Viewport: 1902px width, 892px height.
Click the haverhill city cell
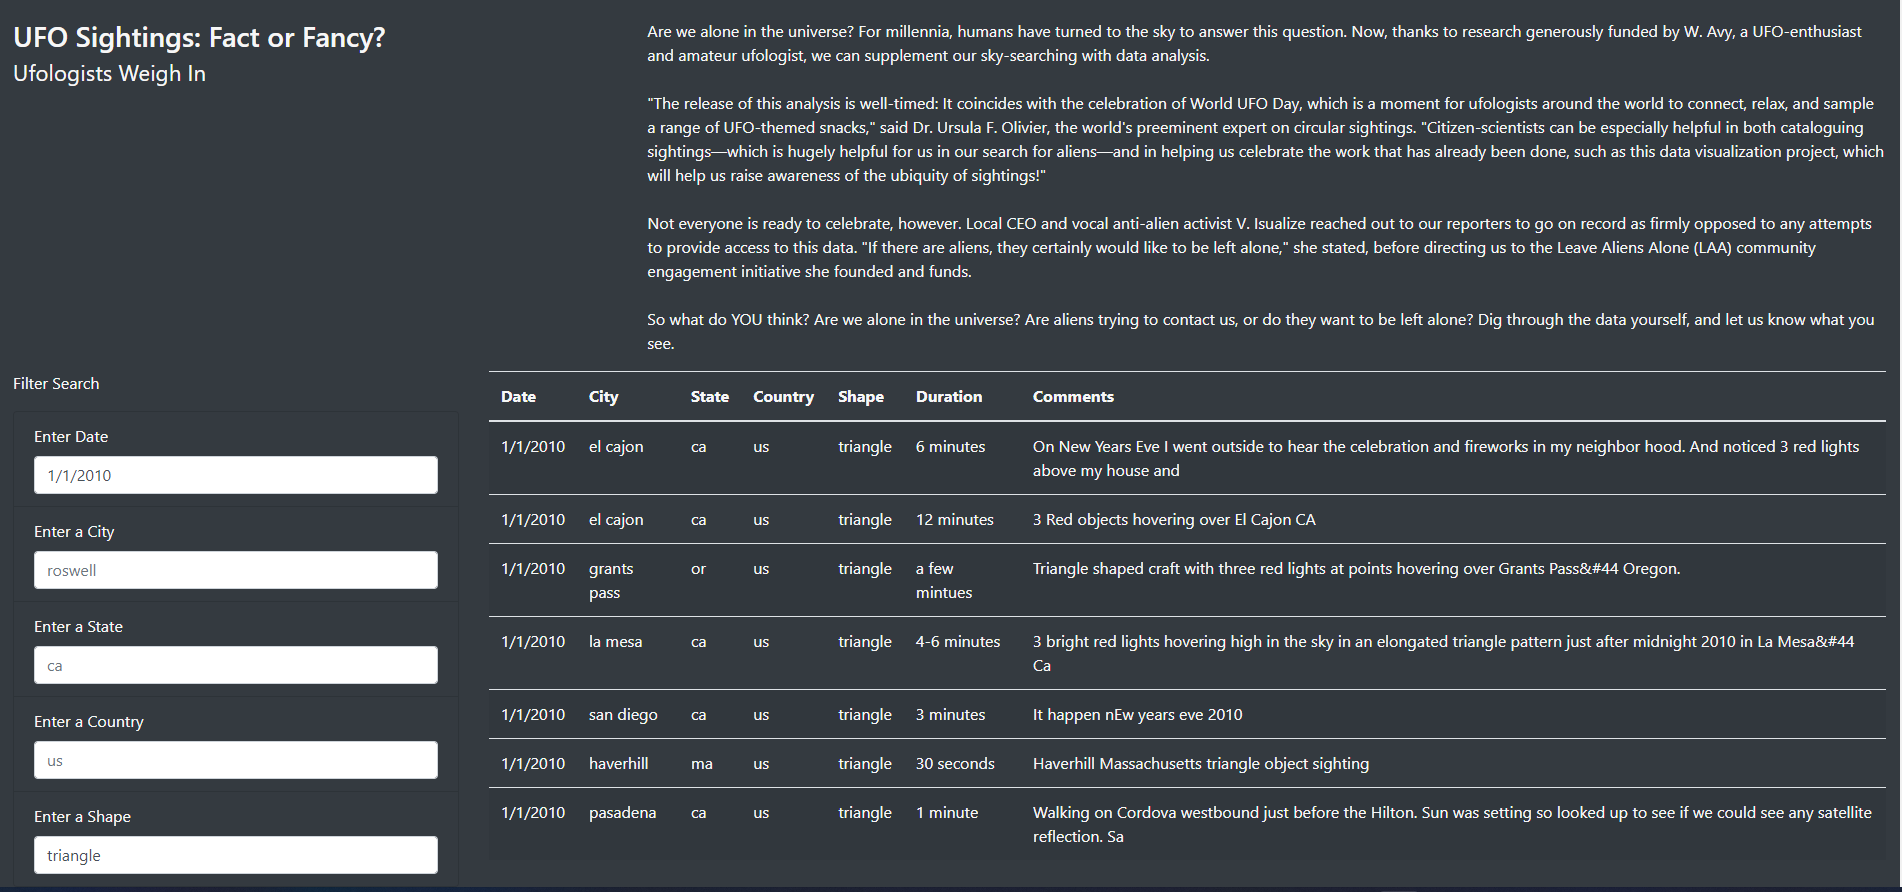[x=618, y=764]
